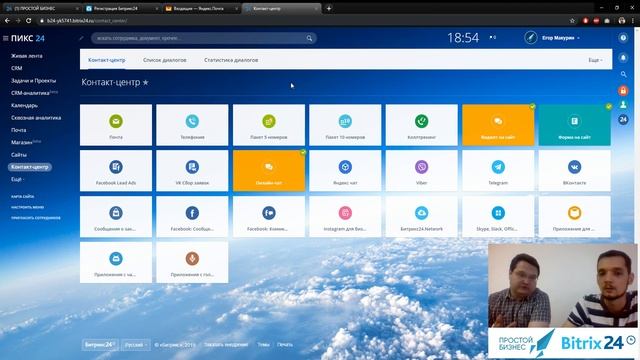Screen dimensions: 640x360
Task: Open the notifications bell in right panel
Action: (x=623, y=58)
